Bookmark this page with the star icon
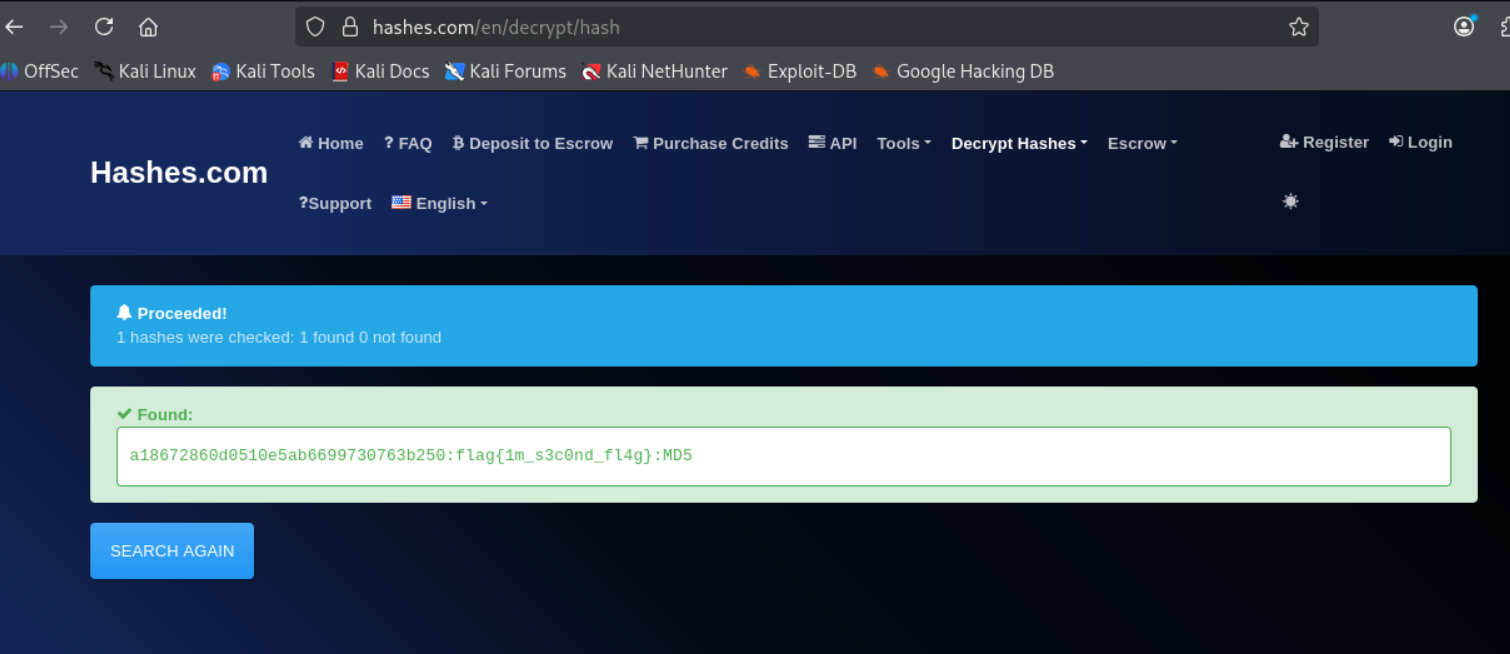Viewport: 1510px width, 654px height. [1299, 27]
